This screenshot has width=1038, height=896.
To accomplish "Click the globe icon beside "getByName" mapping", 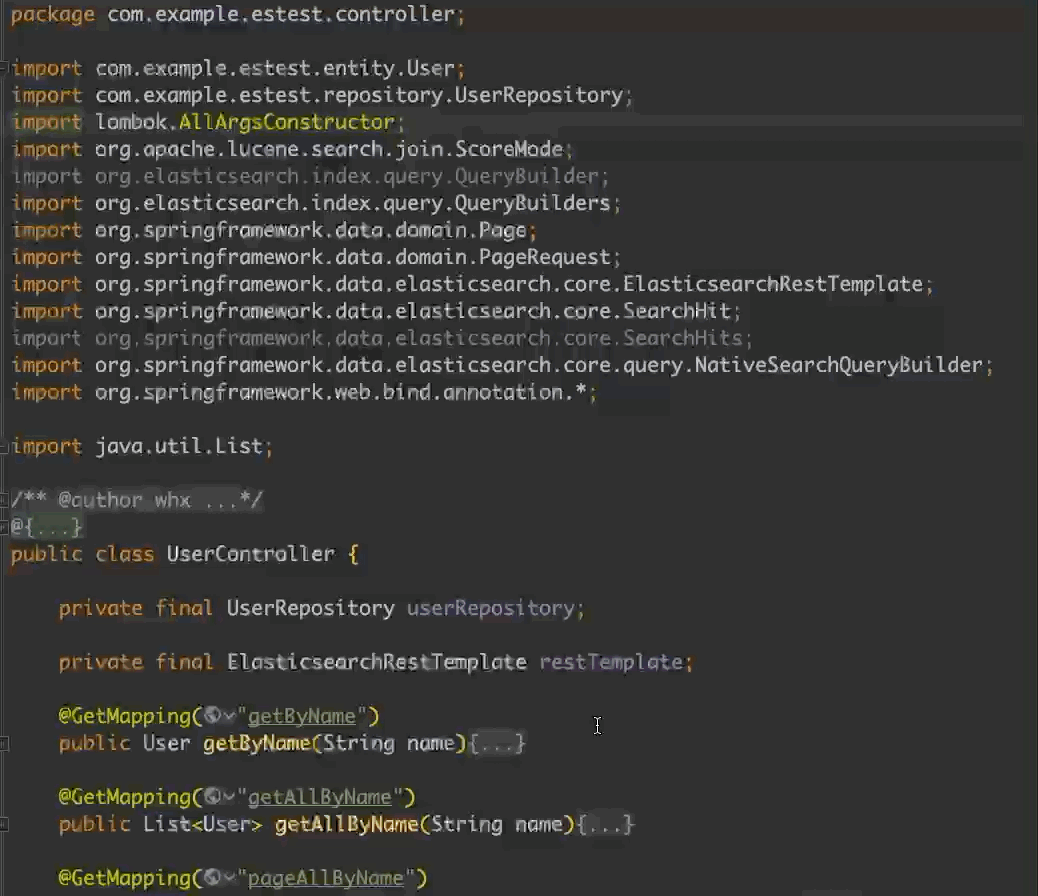I will (212, 716).
